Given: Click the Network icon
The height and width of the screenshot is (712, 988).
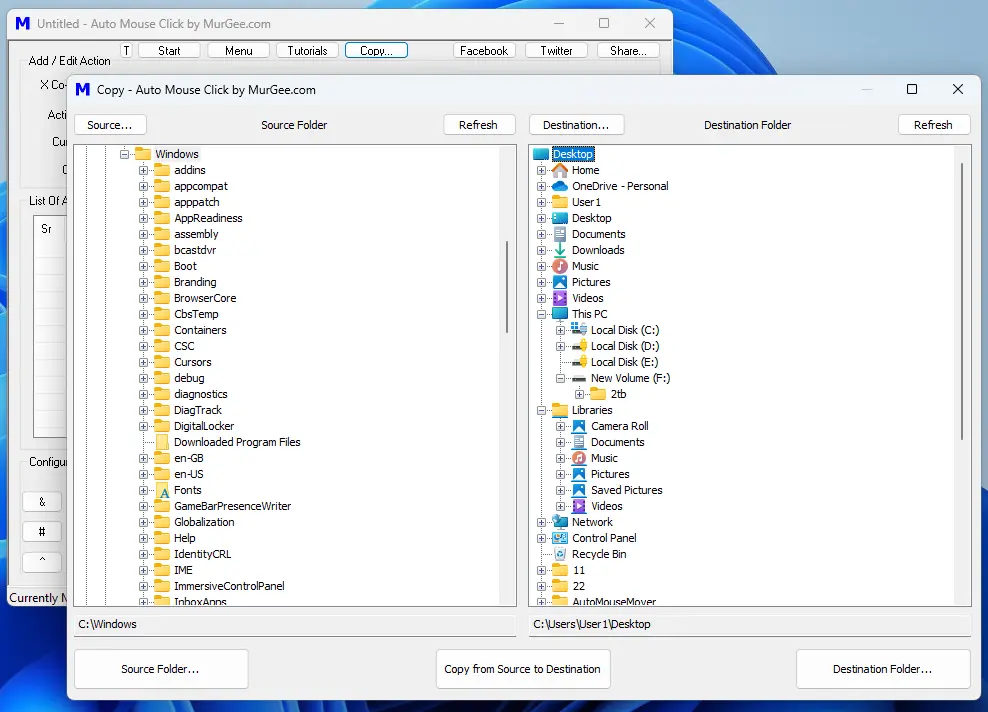Looking at the screenshot, I should click(560, 522).
